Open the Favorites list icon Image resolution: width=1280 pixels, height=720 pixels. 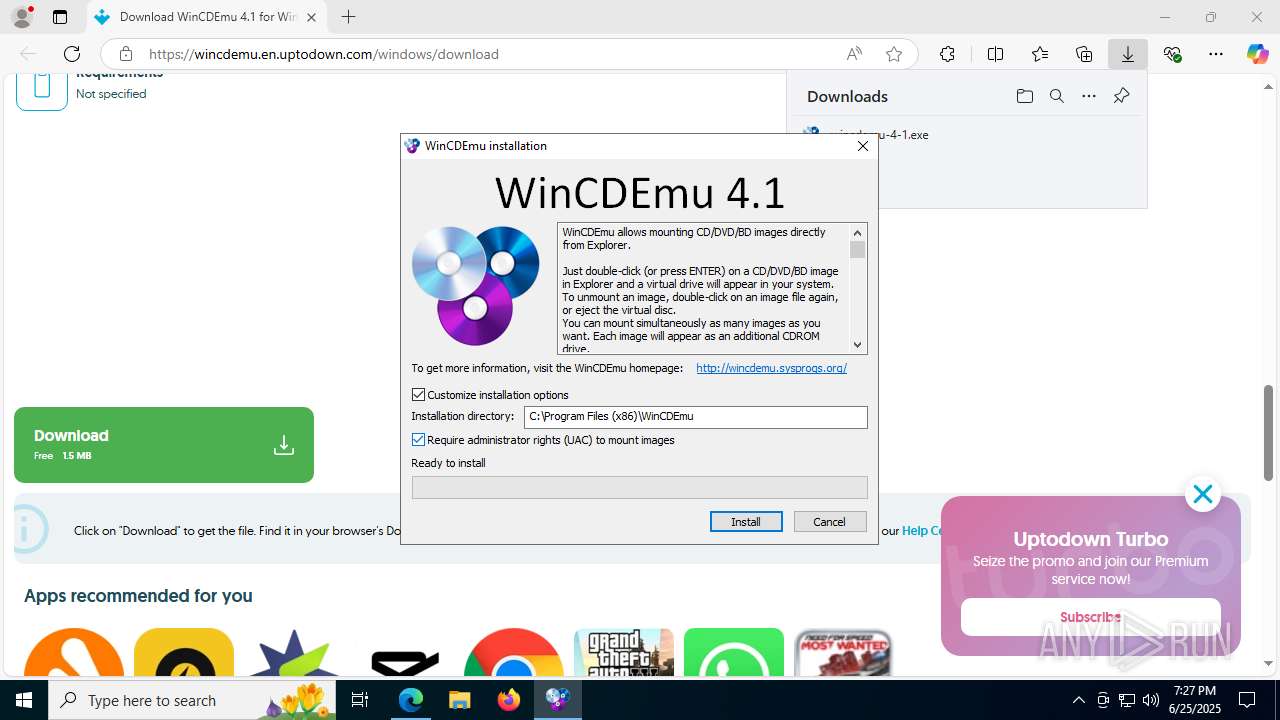(1040, 54)
